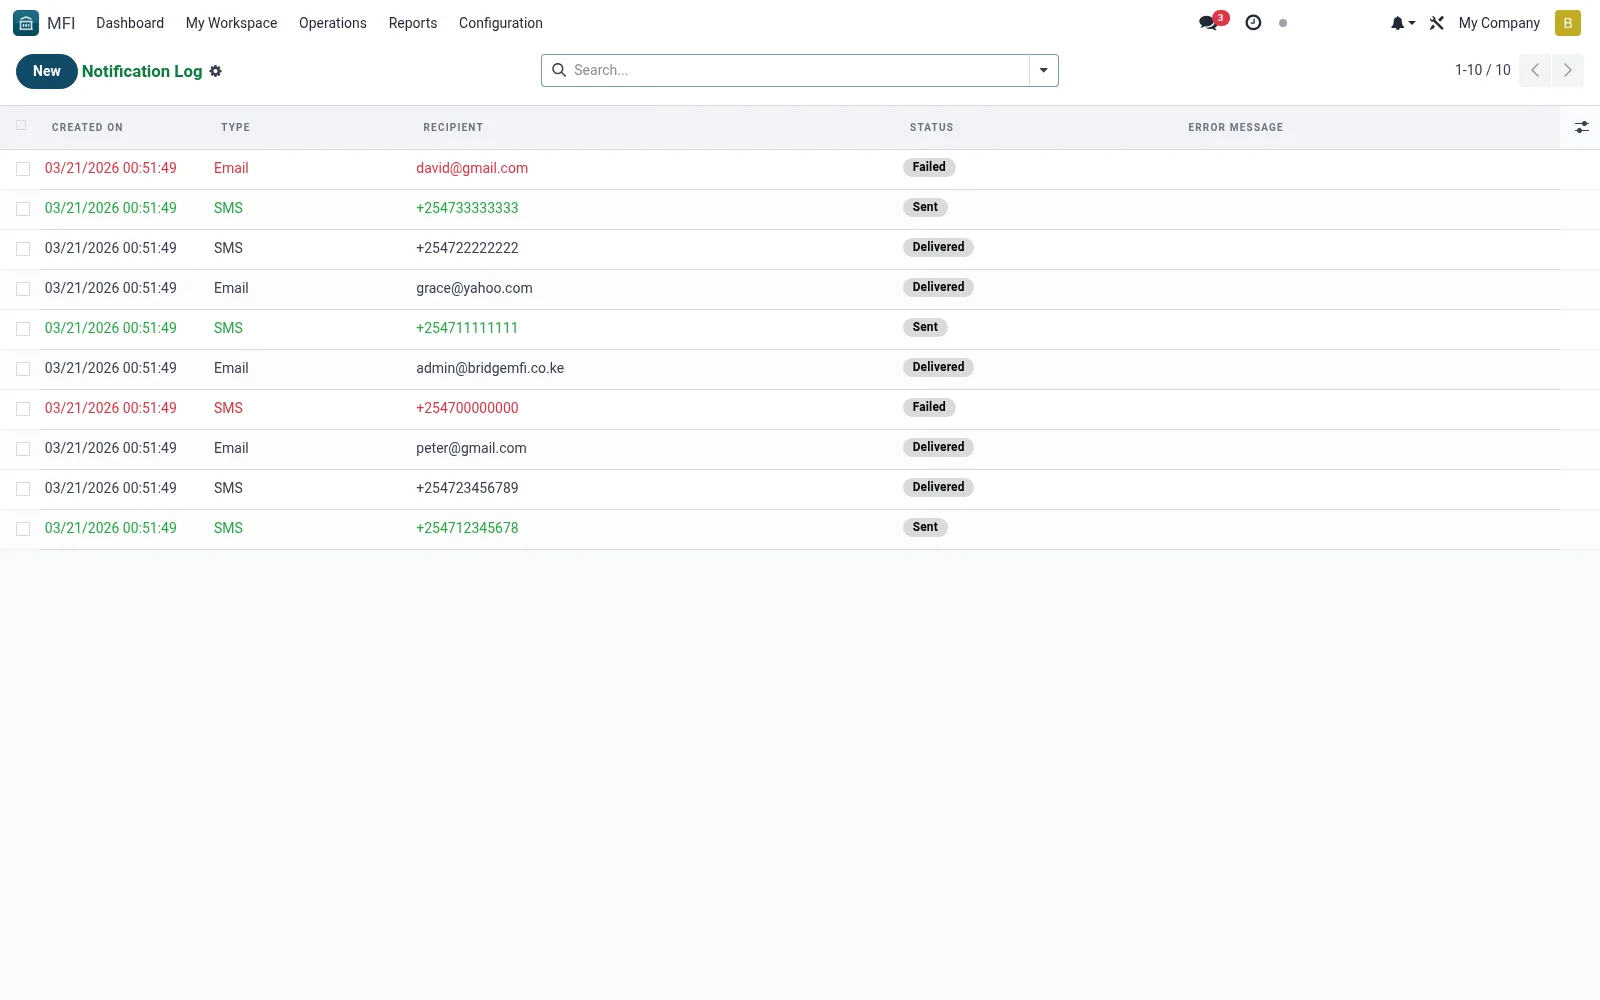Toggle the select-all header checkbox
This screenshot has width=1600, height=1000.
coord(21,125)
